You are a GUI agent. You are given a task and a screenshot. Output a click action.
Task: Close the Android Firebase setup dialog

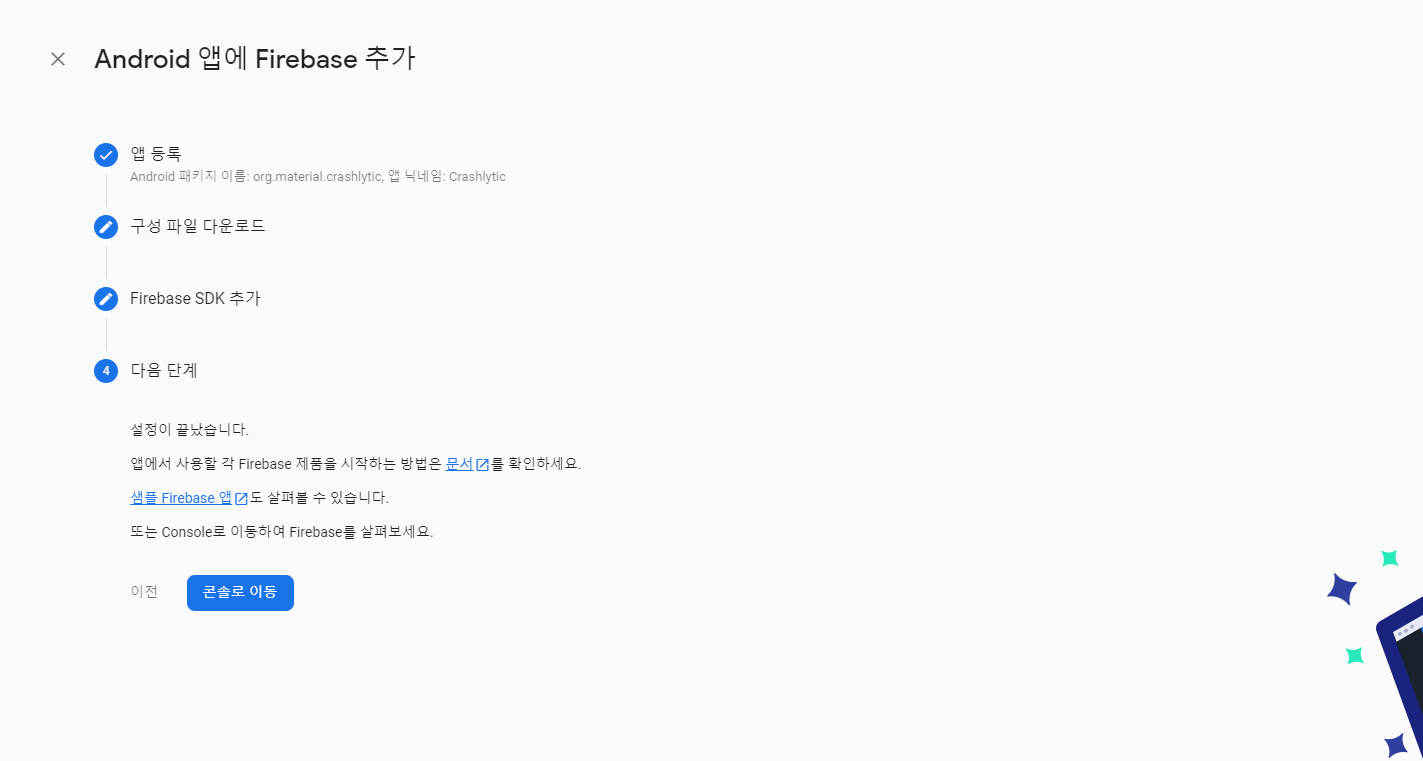58,59
